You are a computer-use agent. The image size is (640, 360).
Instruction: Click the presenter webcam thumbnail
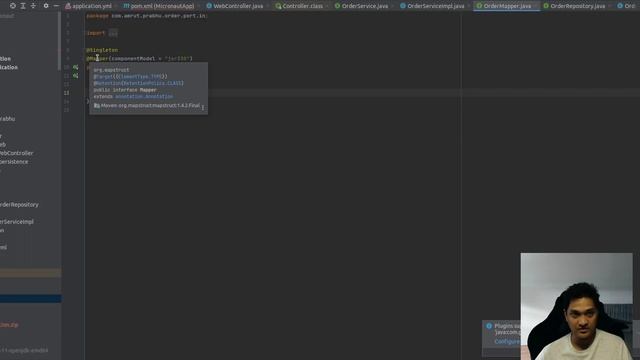(576, 306)
